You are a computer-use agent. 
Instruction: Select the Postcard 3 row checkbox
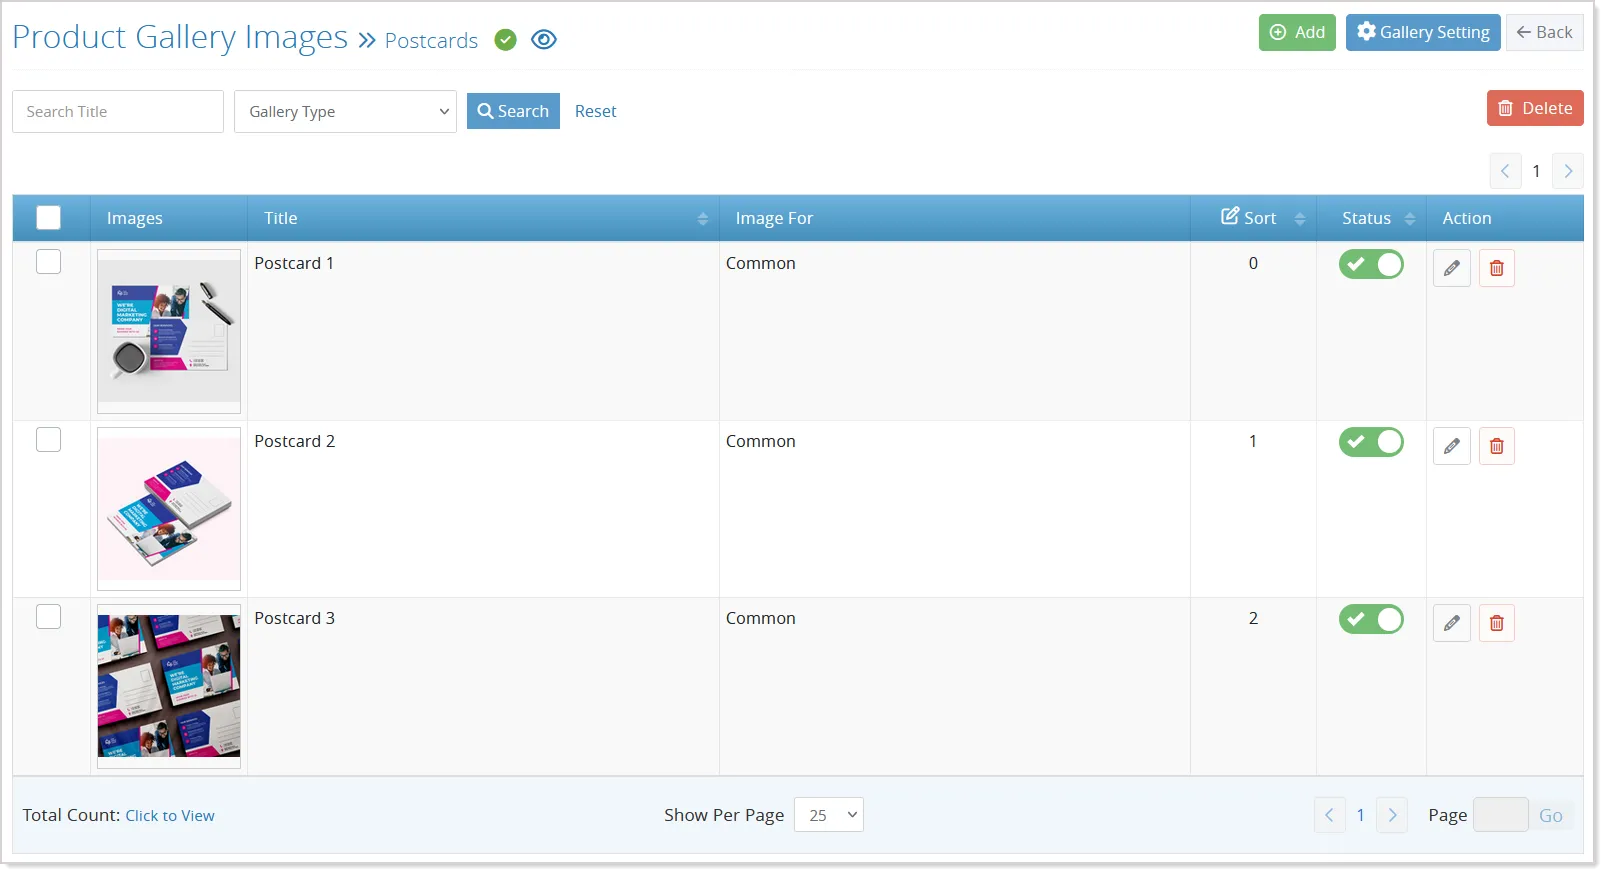48,616
